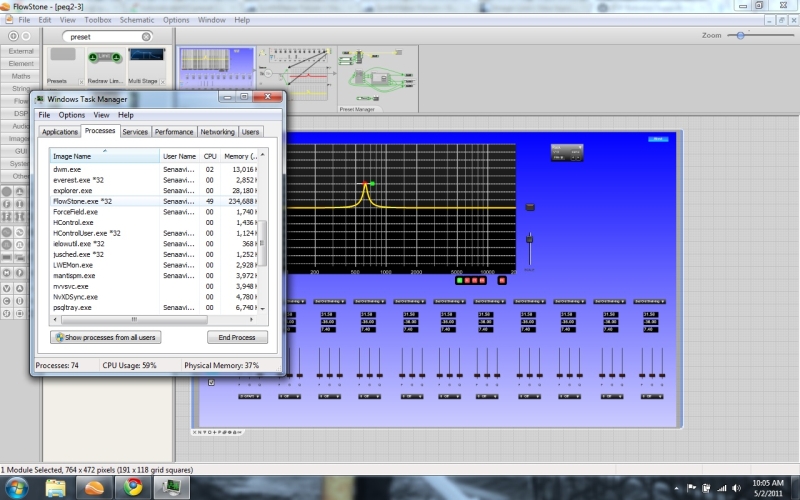The image size is (800, 500).
Task: Click the red button beside band selectors
Action: pyautogui.click(x=502, y=280)
